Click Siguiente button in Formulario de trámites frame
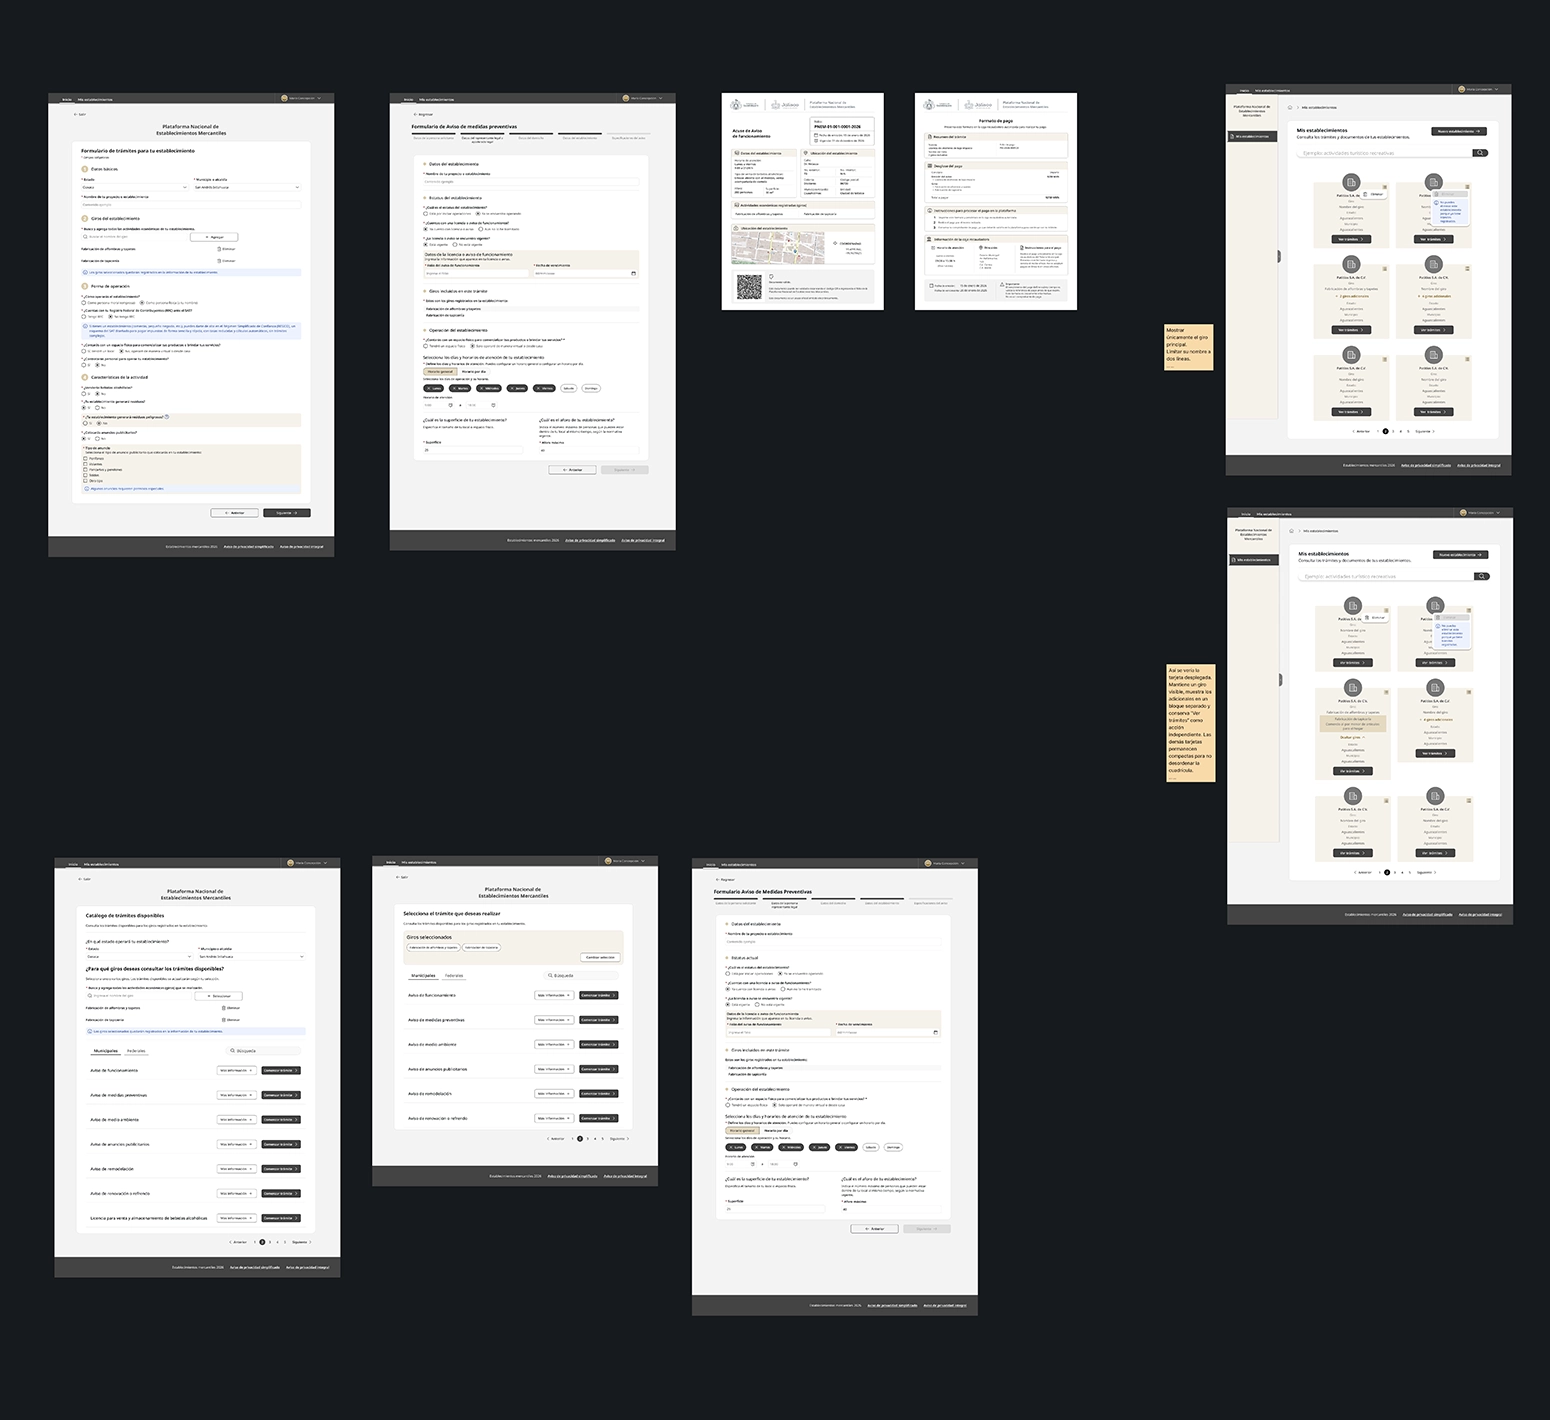The height and width of the screenshot is (1420, 1550). pyautogui.click(x=287, y=513)
